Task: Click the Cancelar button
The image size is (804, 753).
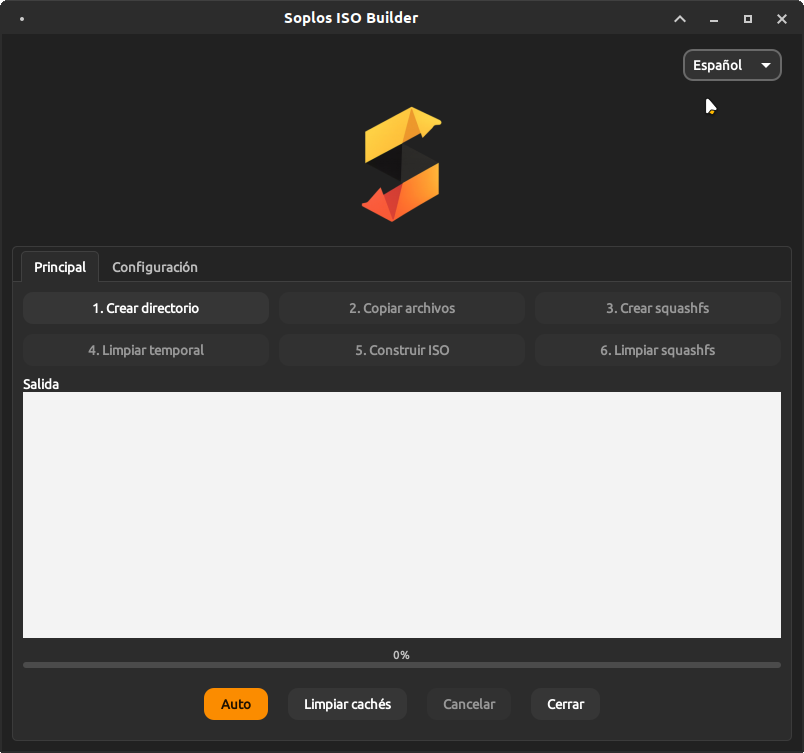Action: 469,704
